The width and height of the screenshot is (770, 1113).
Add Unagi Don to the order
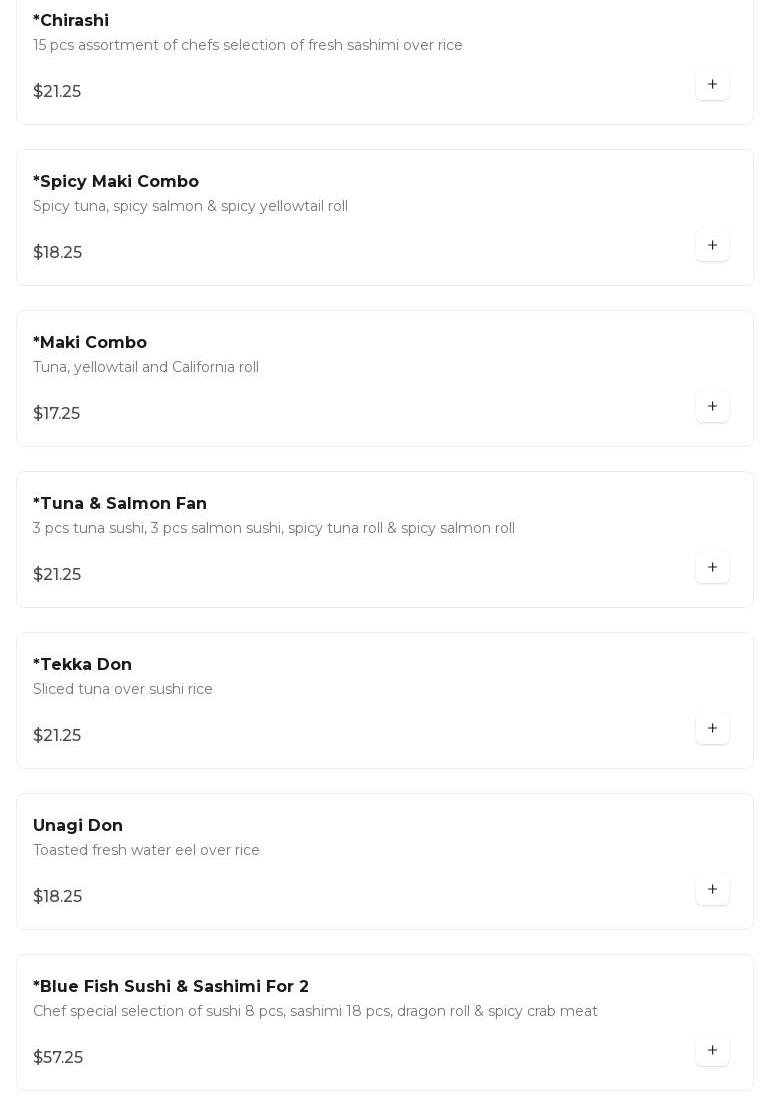coord(712,890)
